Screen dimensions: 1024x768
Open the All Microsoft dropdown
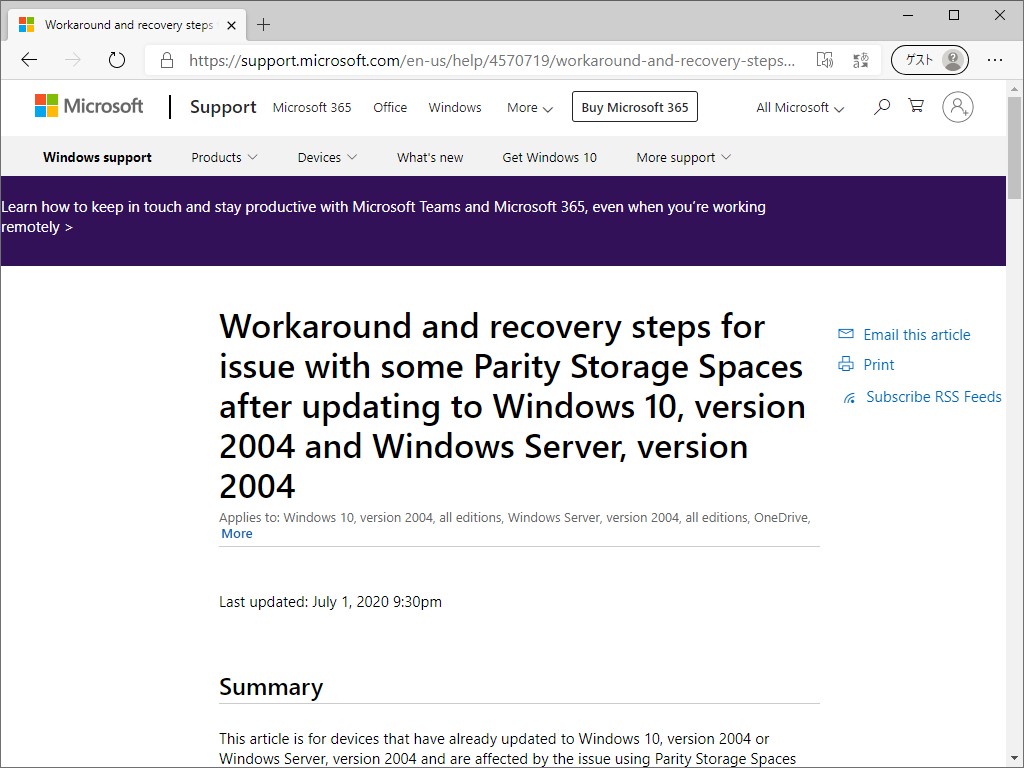coord(798,107)
